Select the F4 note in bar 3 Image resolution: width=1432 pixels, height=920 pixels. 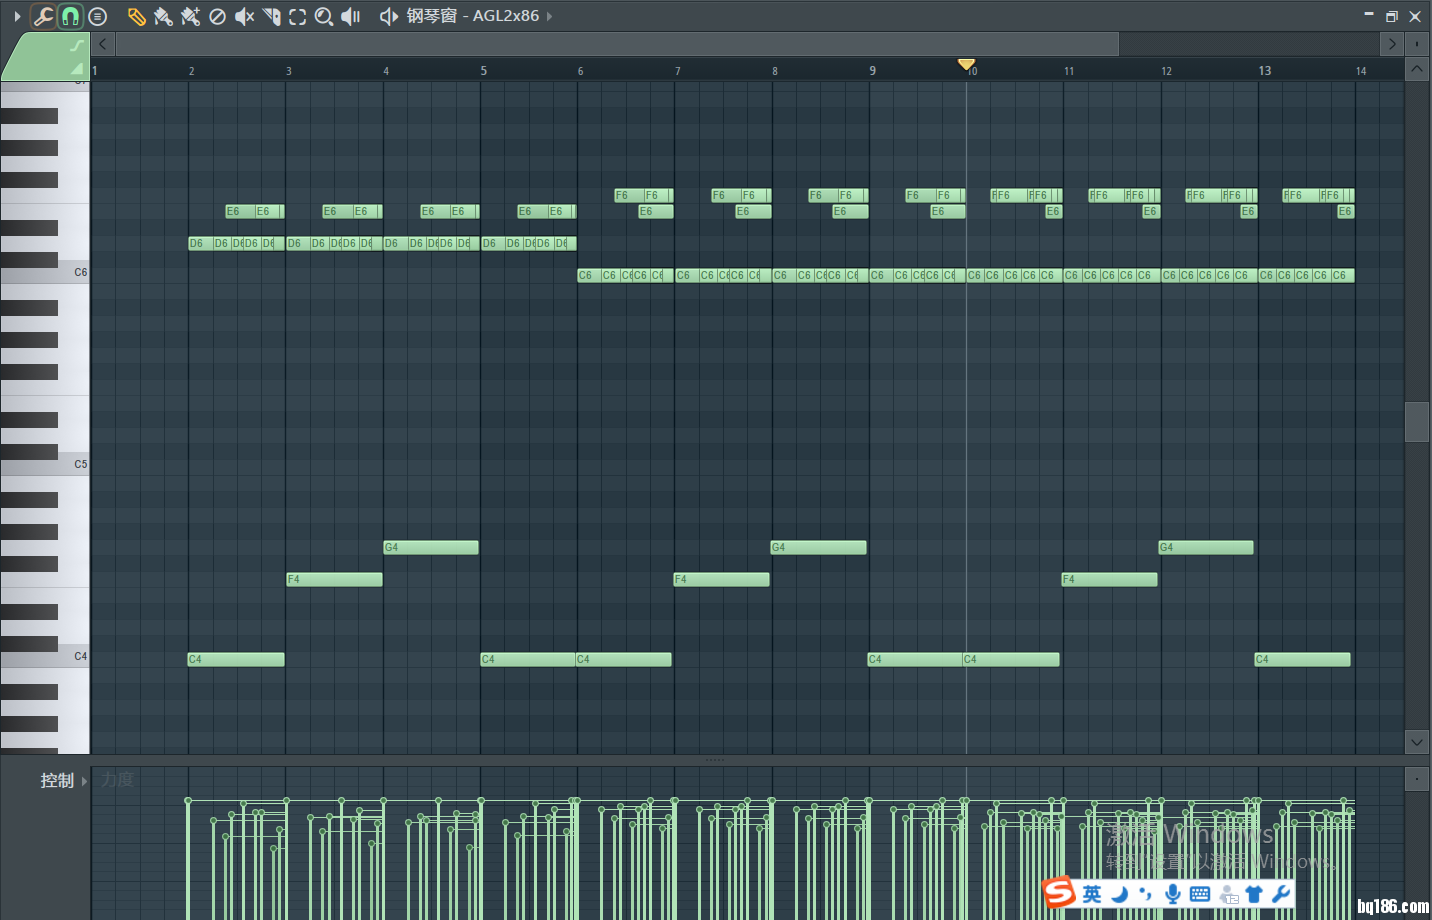pyautogui.click(x=334, y=579)
